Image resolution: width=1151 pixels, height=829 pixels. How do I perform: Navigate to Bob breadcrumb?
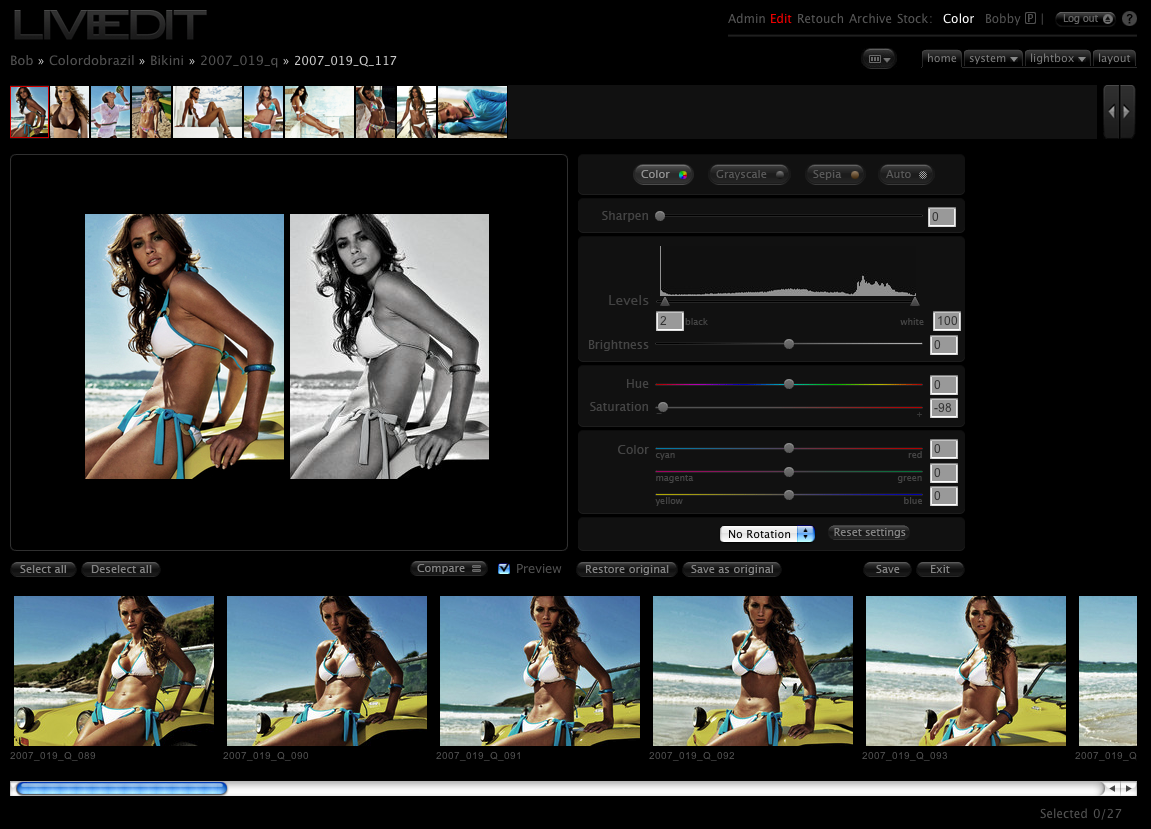(21, 60)
